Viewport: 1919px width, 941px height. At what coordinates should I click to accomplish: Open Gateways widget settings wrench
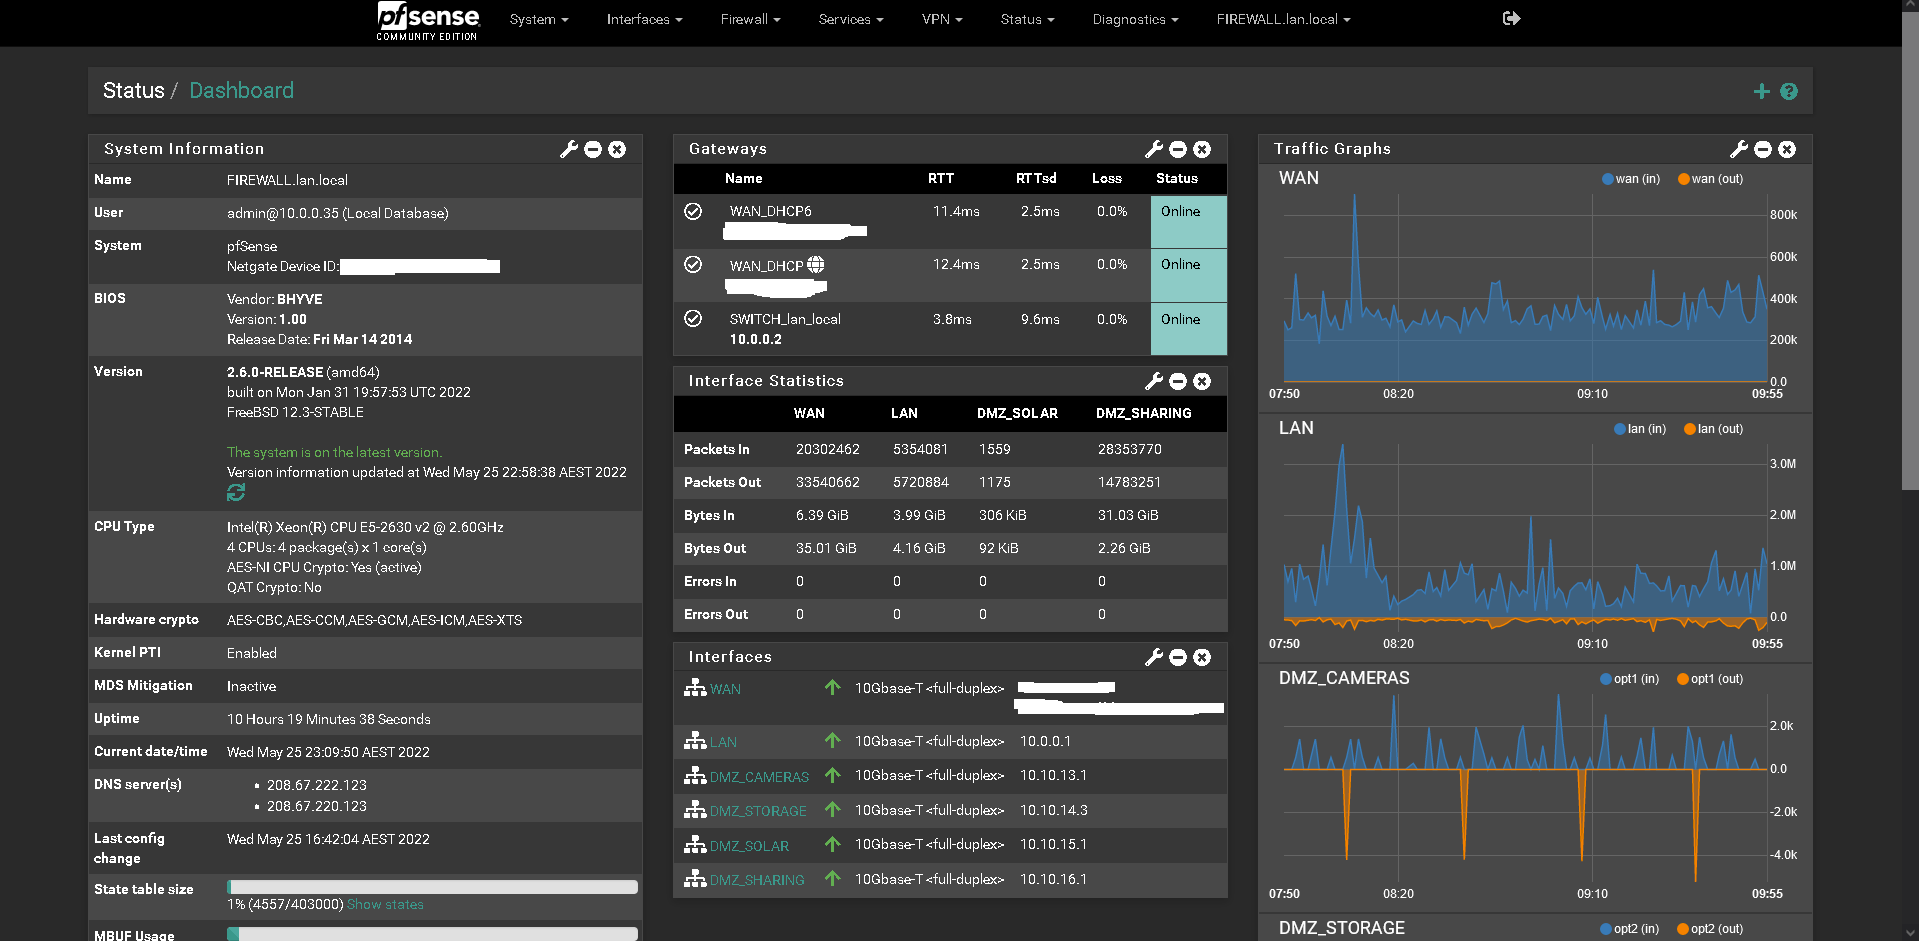[x=1154, y=149]
